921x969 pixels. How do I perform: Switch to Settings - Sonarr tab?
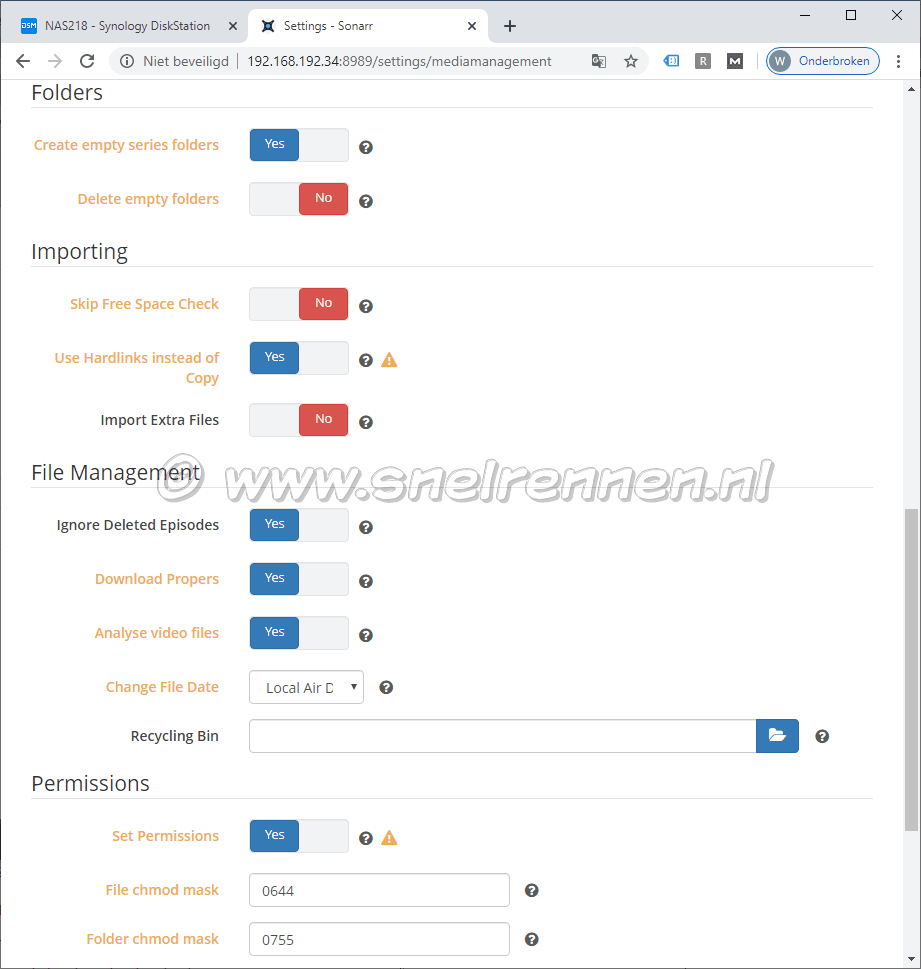click(x=367, y=26)
